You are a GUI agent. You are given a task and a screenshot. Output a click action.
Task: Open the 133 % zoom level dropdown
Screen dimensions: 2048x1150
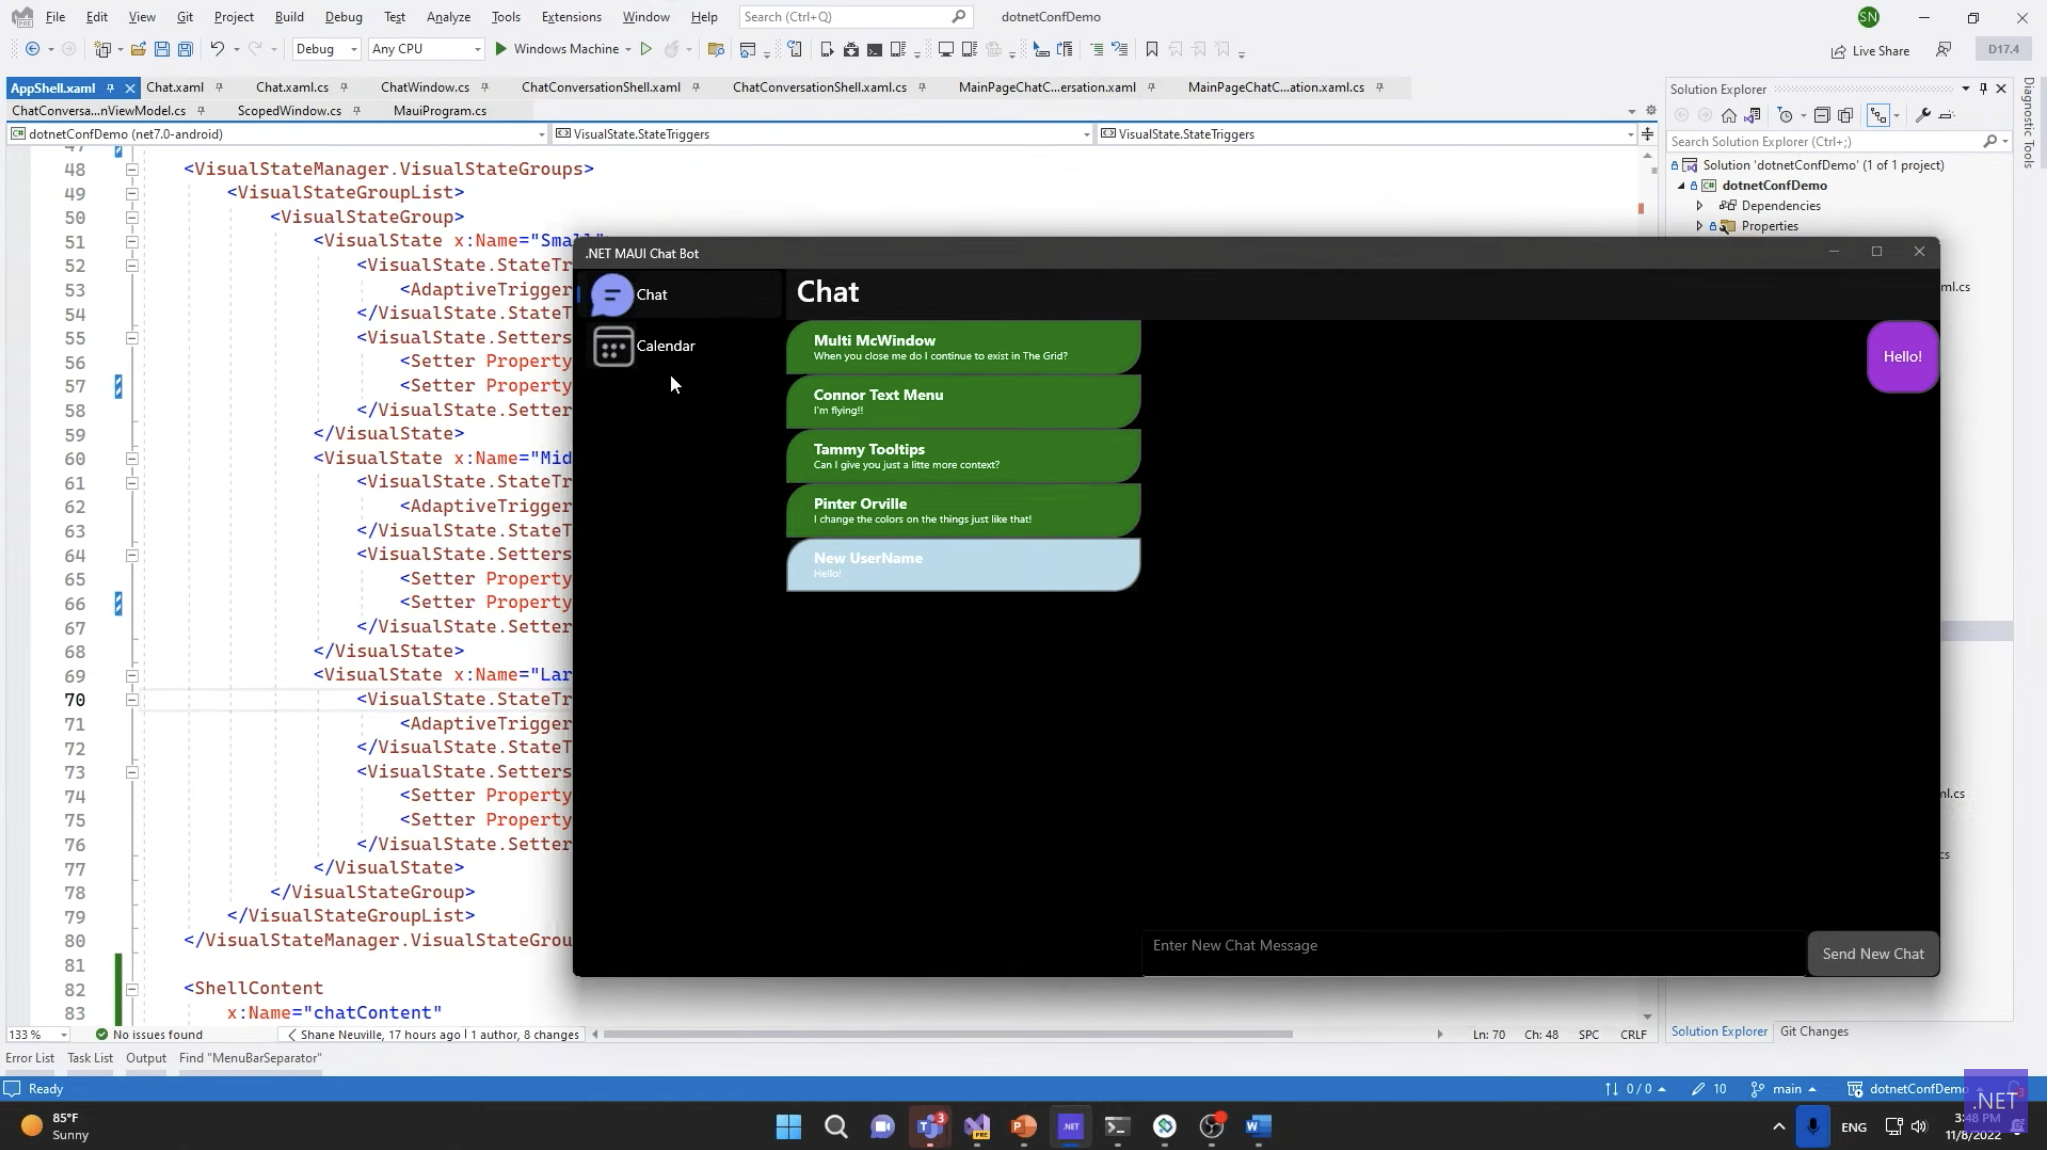click(x=38, y=1035)
